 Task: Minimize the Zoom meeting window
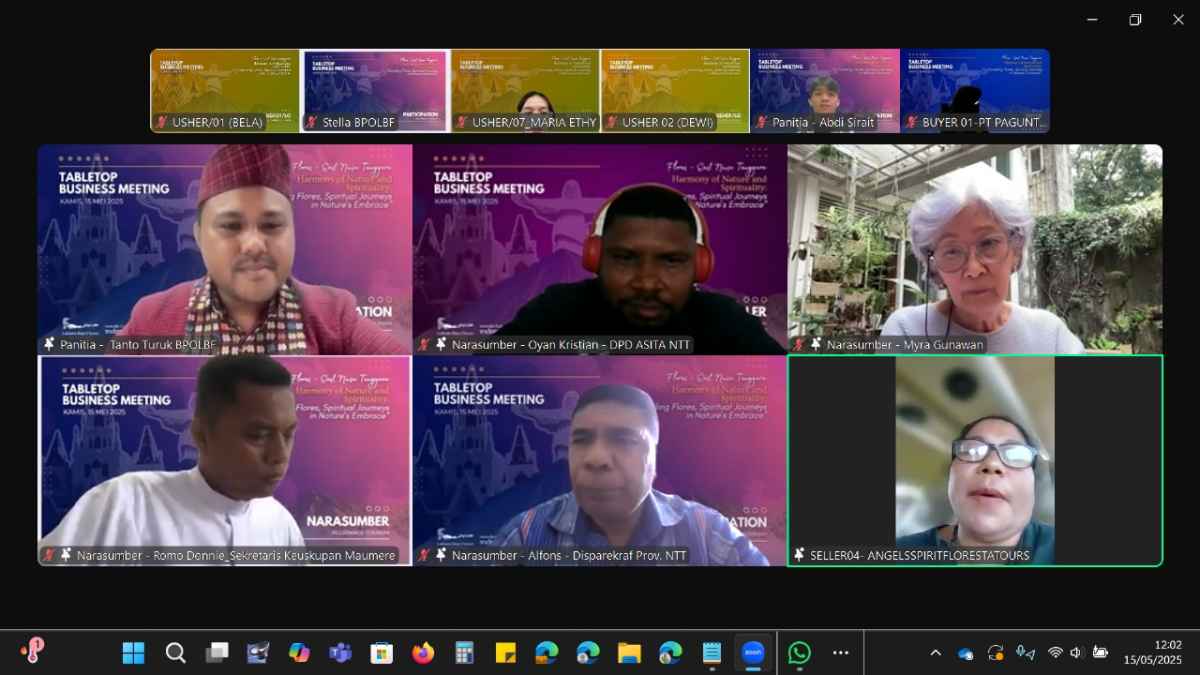[1092, 20]
